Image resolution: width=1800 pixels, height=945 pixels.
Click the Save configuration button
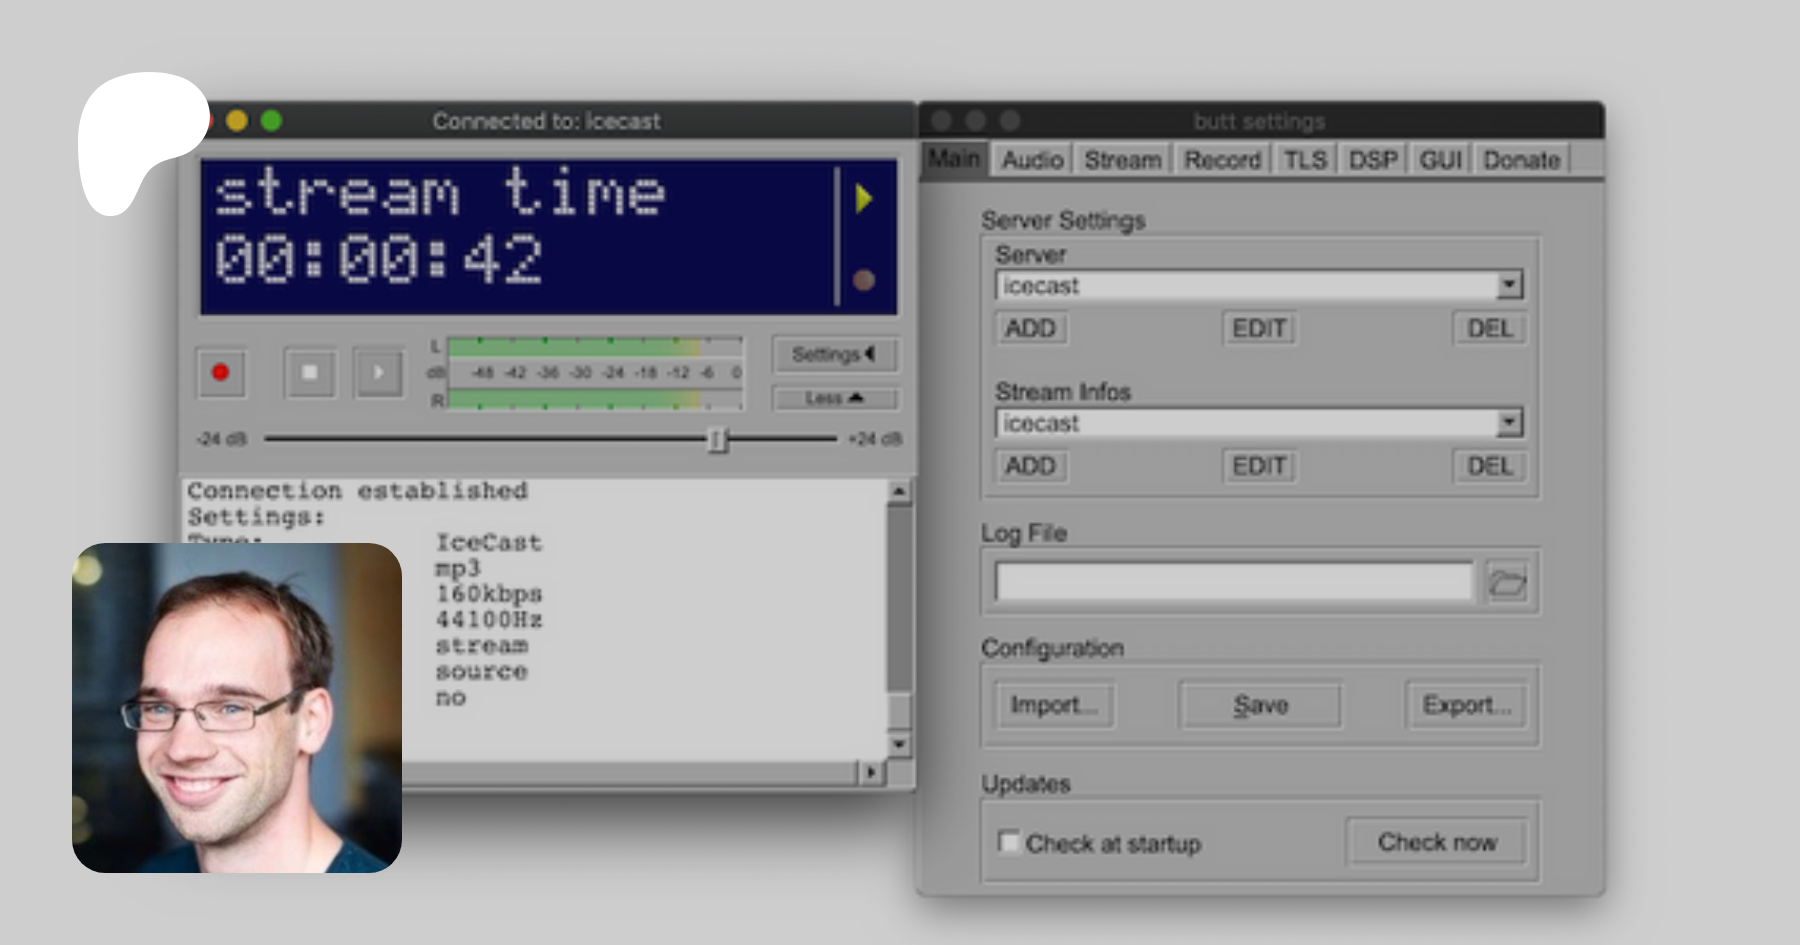(x=1260, y=705)
